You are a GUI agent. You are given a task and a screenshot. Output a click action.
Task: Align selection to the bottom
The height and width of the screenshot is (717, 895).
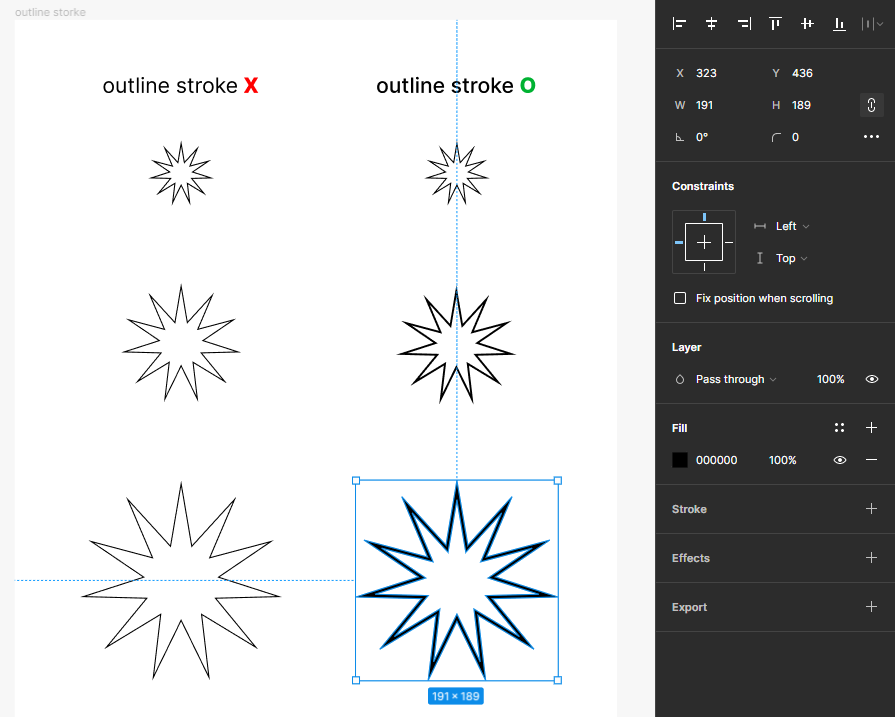(839, 23)
